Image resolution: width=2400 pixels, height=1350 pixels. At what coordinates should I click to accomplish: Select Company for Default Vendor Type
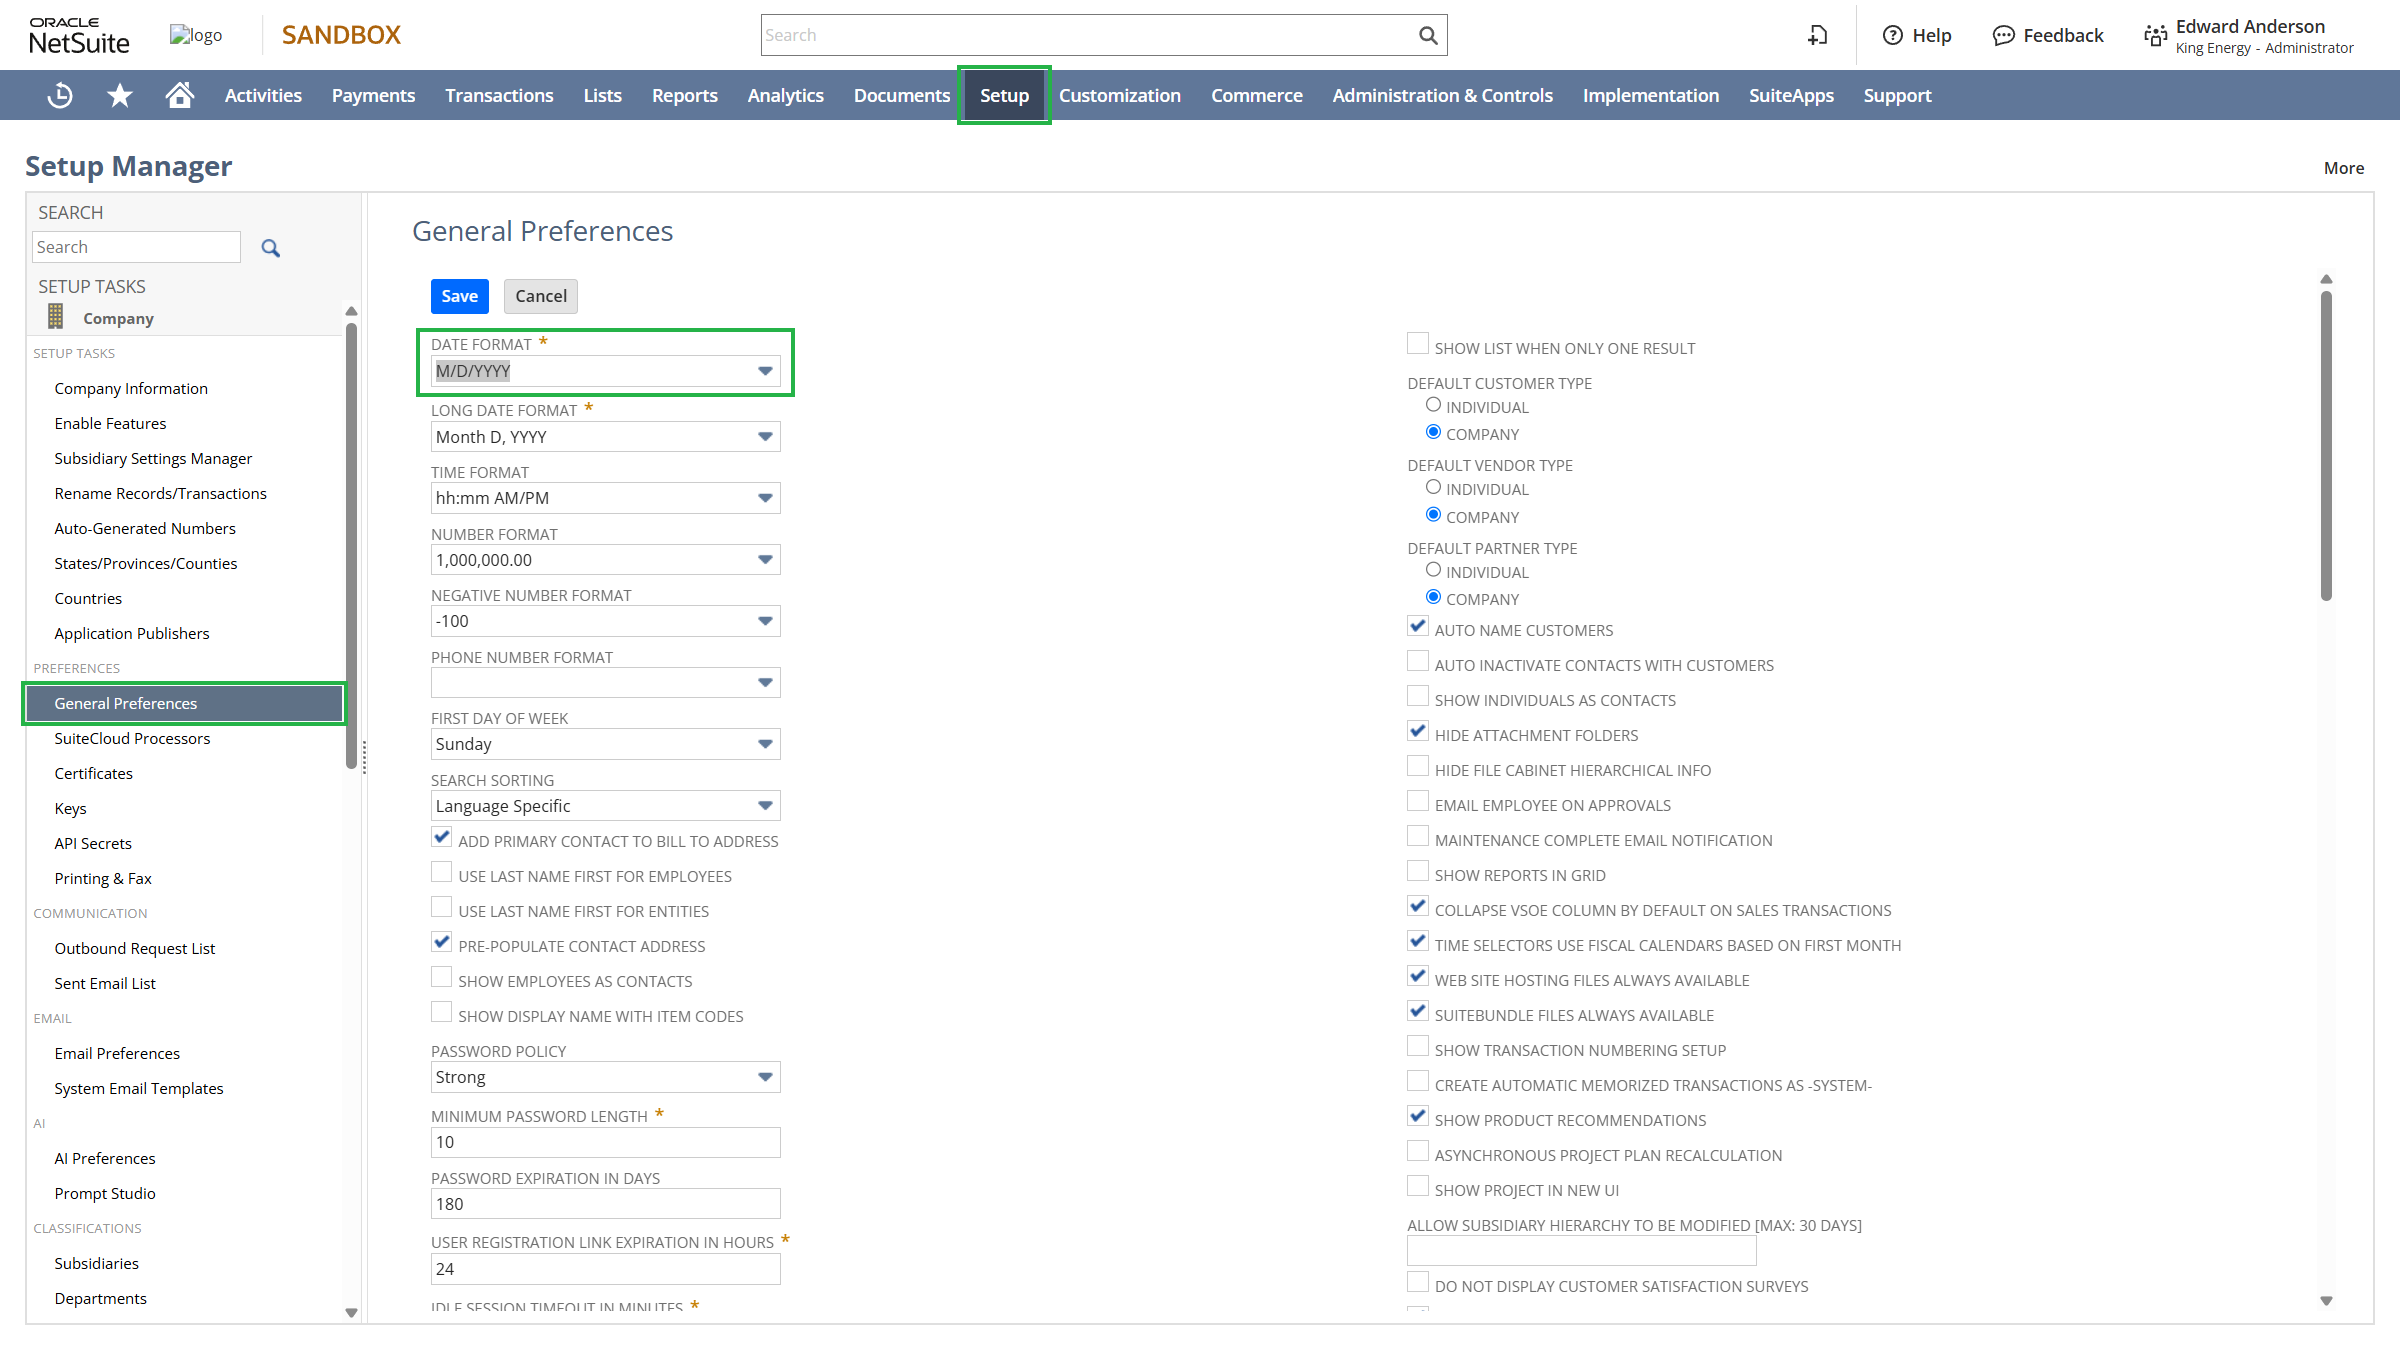[1433, 515]
